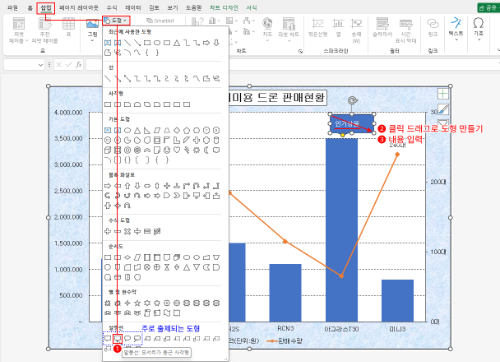Click the recommended charts icon
Viewport: 500px width, 362px height.
[x=197, y=21]
